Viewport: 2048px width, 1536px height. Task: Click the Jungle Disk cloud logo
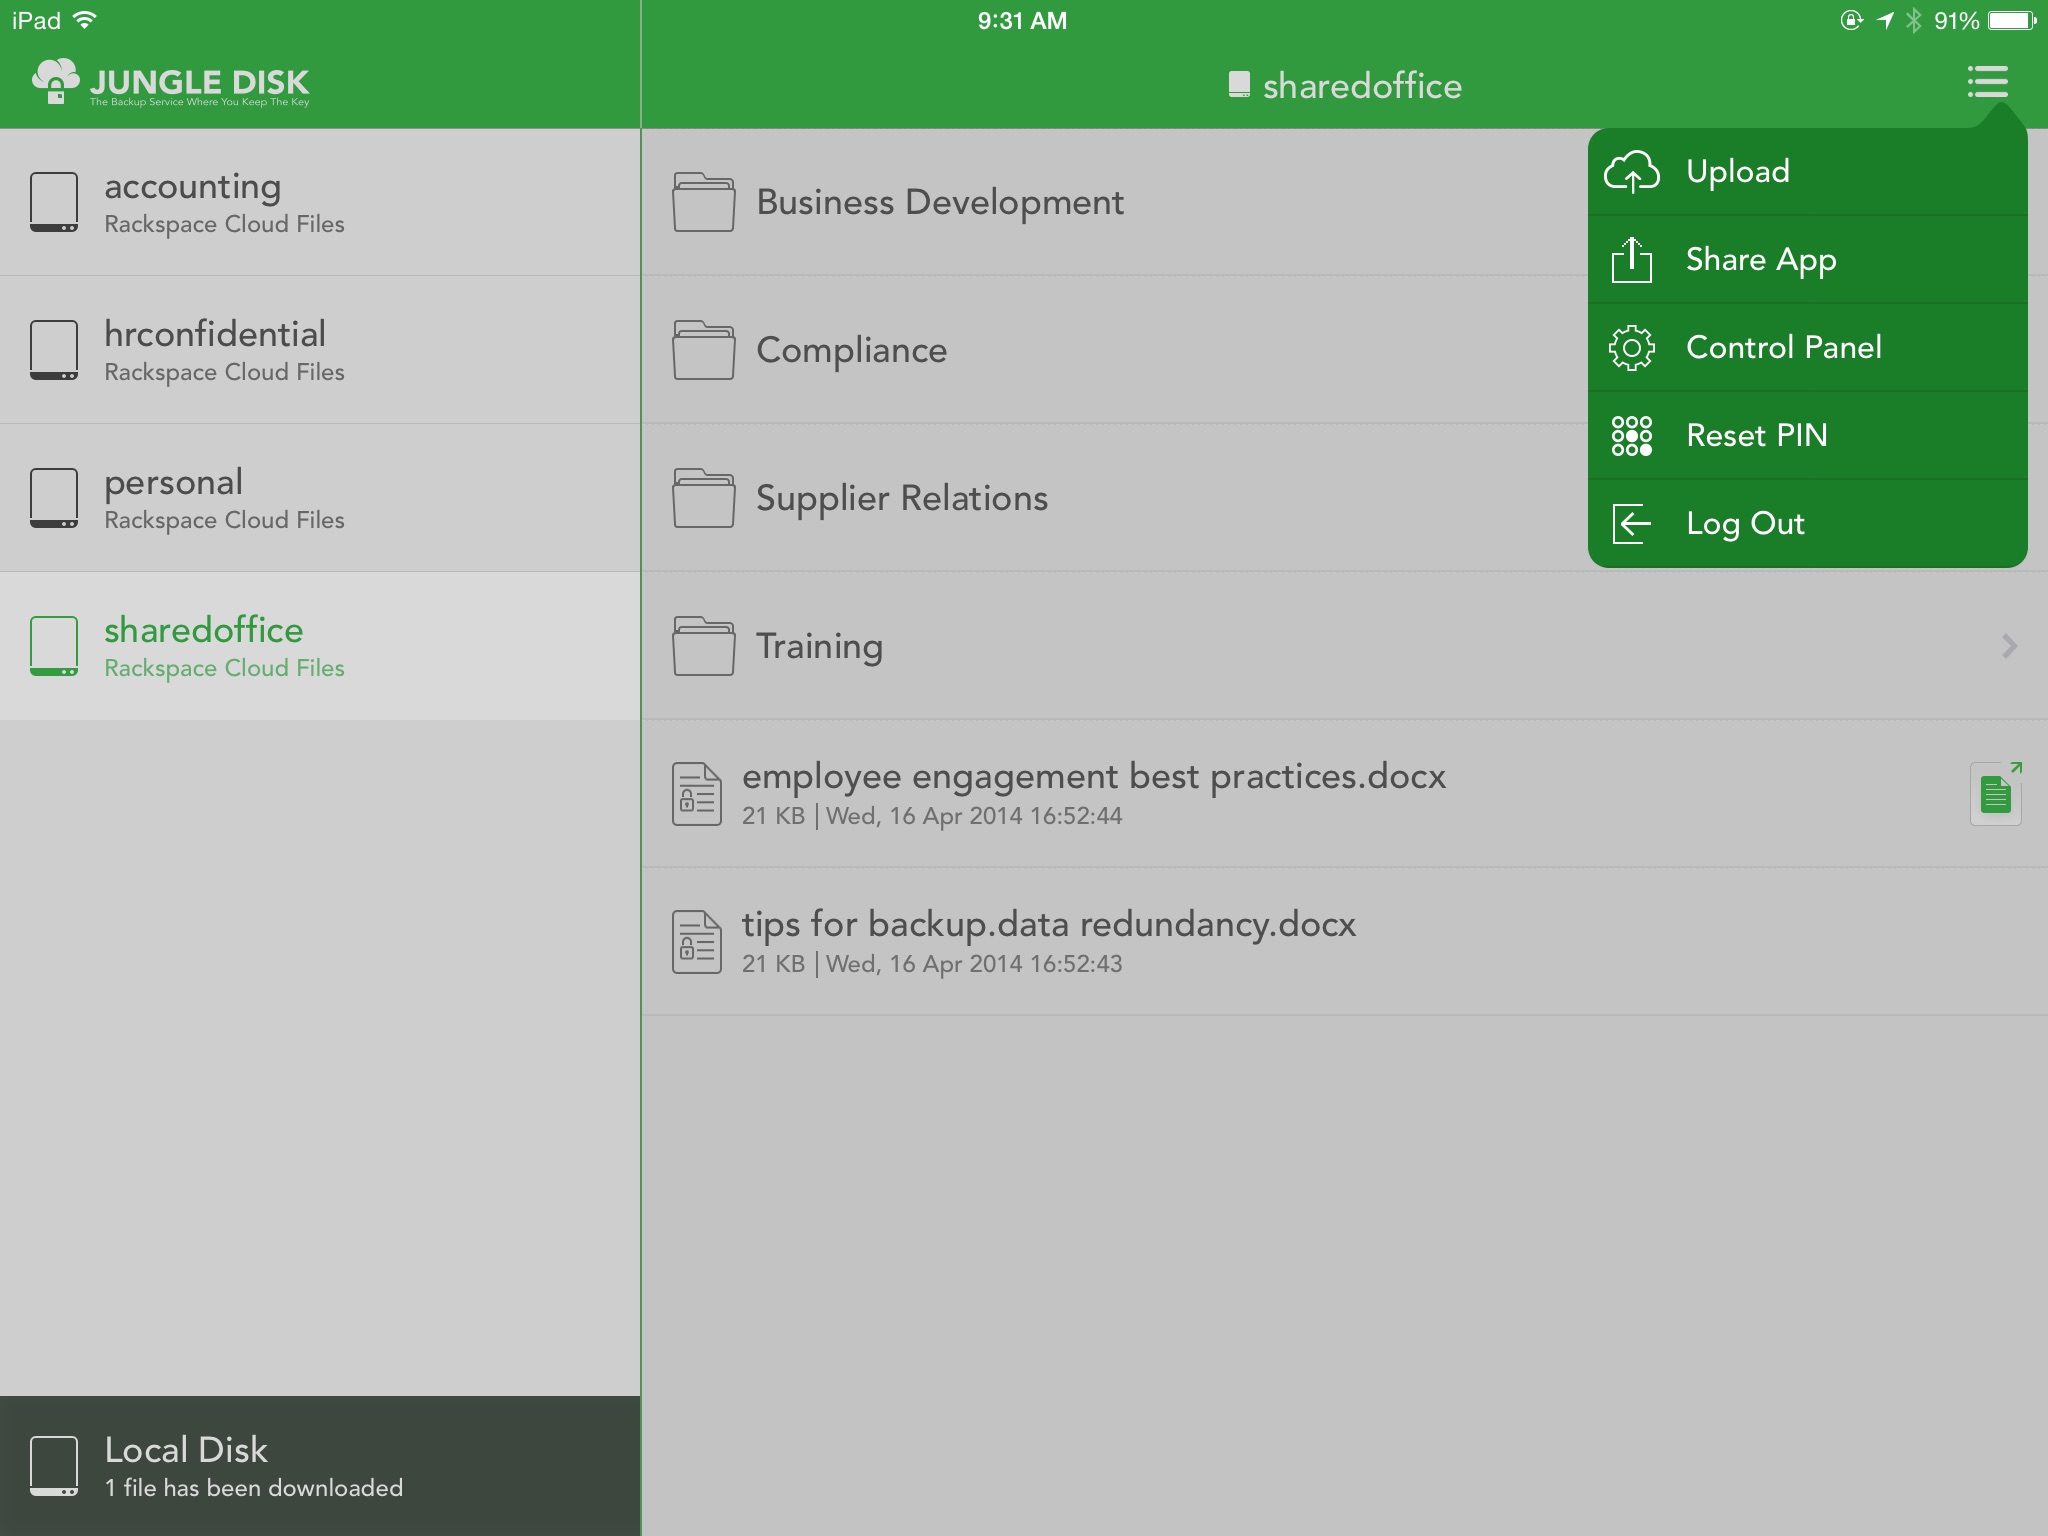[55, 81]
